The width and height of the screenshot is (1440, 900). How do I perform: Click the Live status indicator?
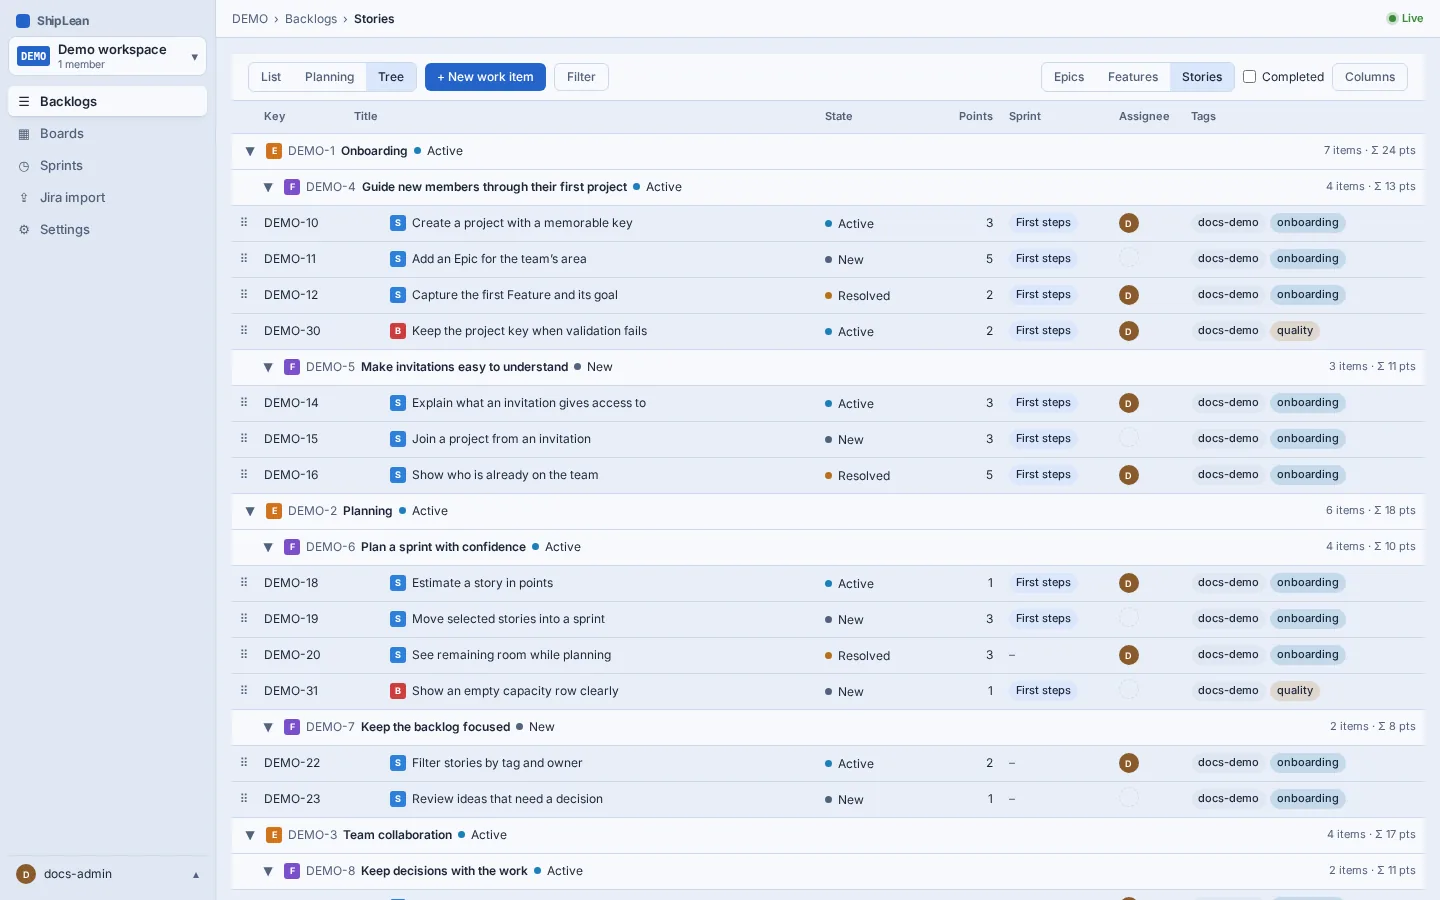1405,18
